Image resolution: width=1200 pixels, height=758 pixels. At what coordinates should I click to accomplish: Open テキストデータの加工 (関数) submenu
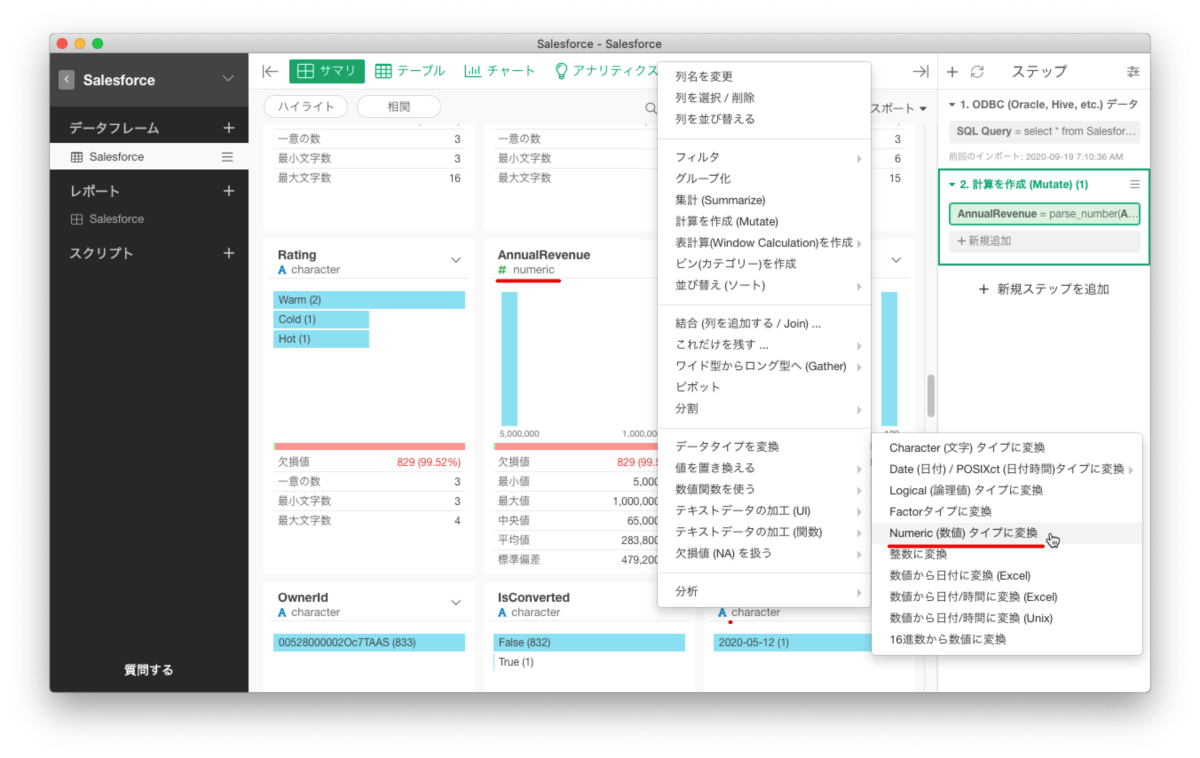[x=764, y=532]
